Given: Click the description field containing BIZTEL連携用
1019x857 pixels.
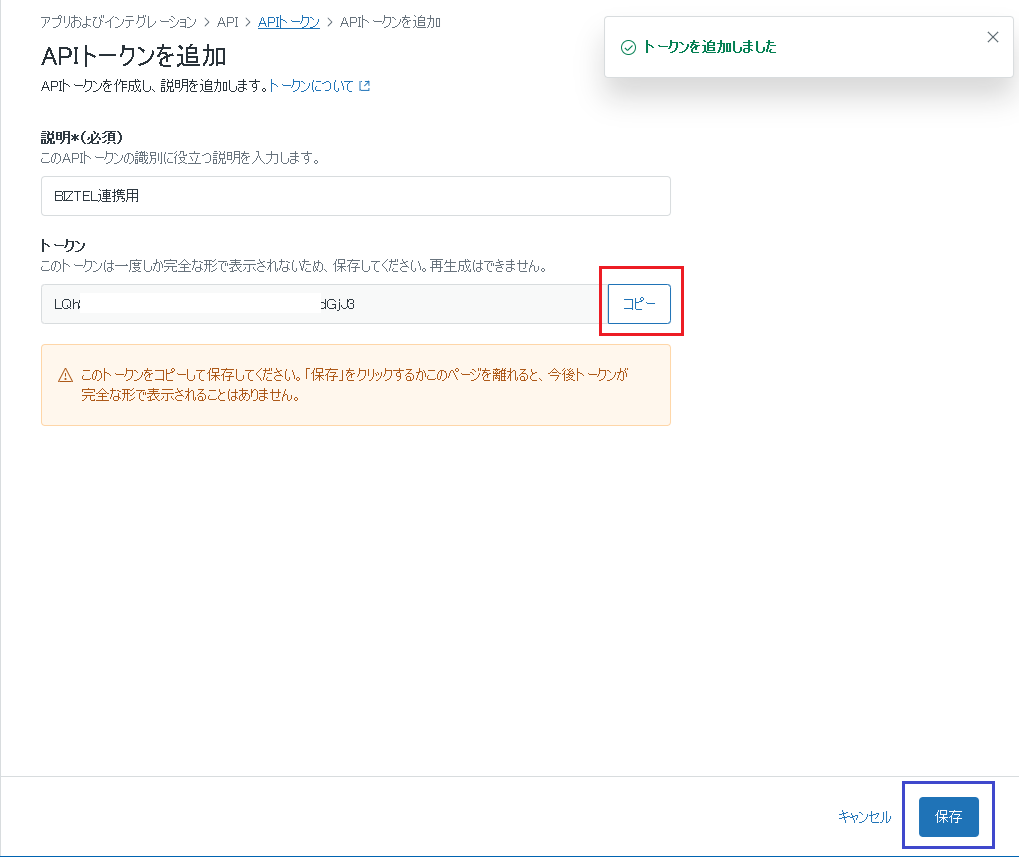Looking at the screenshot, I should [355, 196].
